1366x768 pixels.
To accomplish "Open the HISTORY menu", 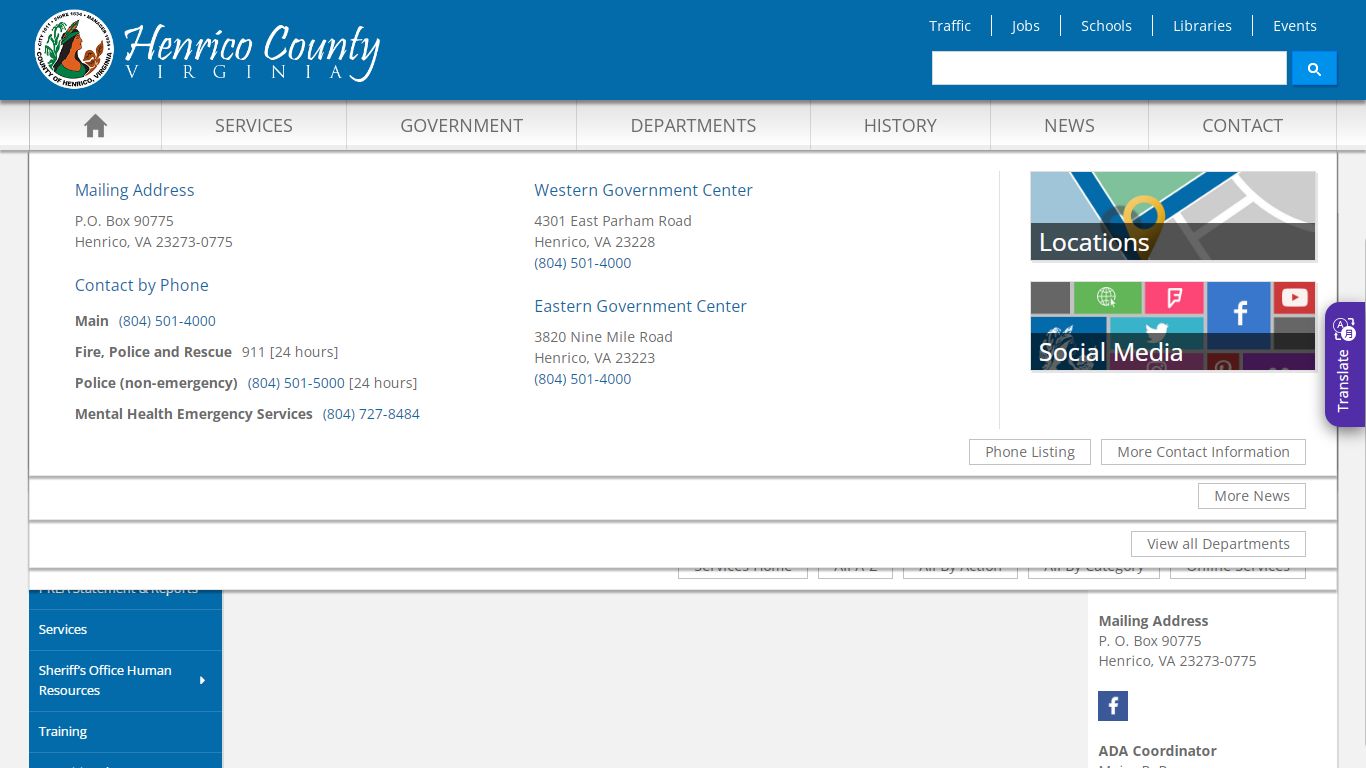I will click(x=900, y=125).
